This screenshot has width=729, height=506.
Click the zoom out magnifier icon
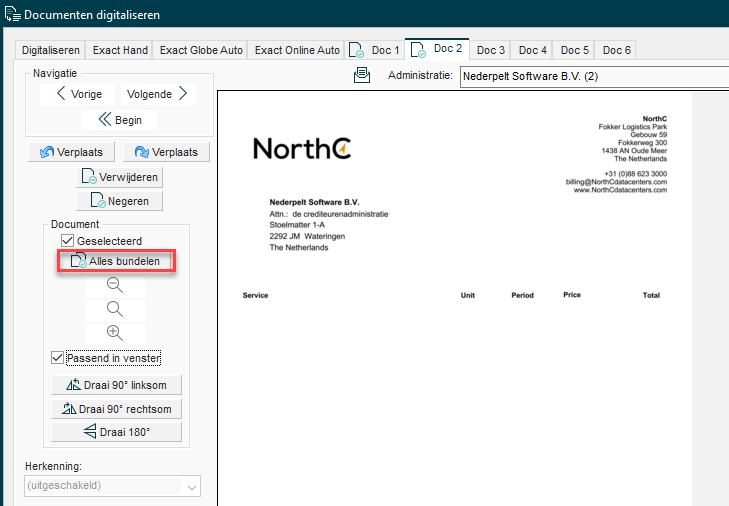click(x=115, y=285)
